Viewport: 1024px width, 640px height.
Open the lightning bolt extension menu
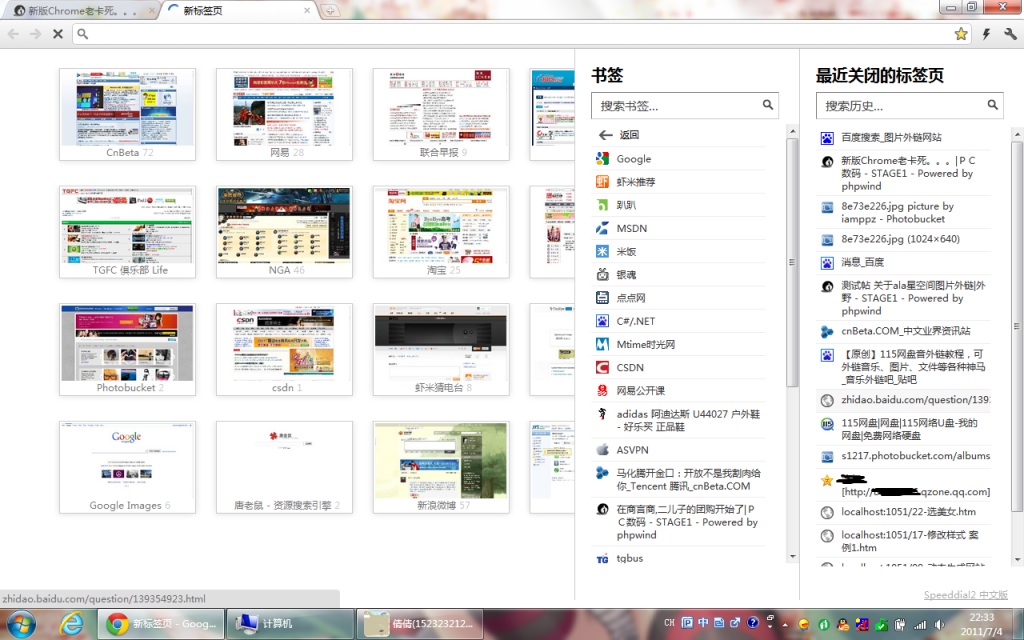coord(986,34)
